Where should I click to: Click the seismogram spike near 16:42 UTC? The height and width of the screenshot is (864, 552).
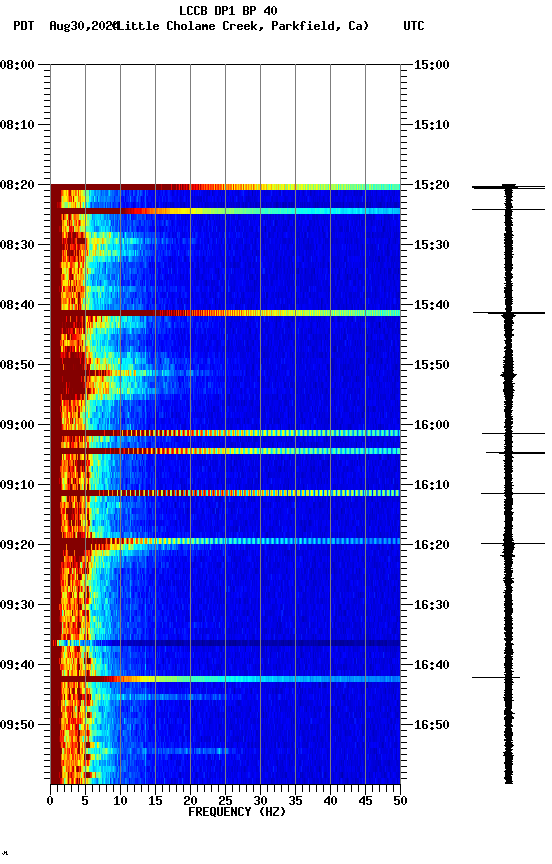pyautogui.click(x=496, y=677)
